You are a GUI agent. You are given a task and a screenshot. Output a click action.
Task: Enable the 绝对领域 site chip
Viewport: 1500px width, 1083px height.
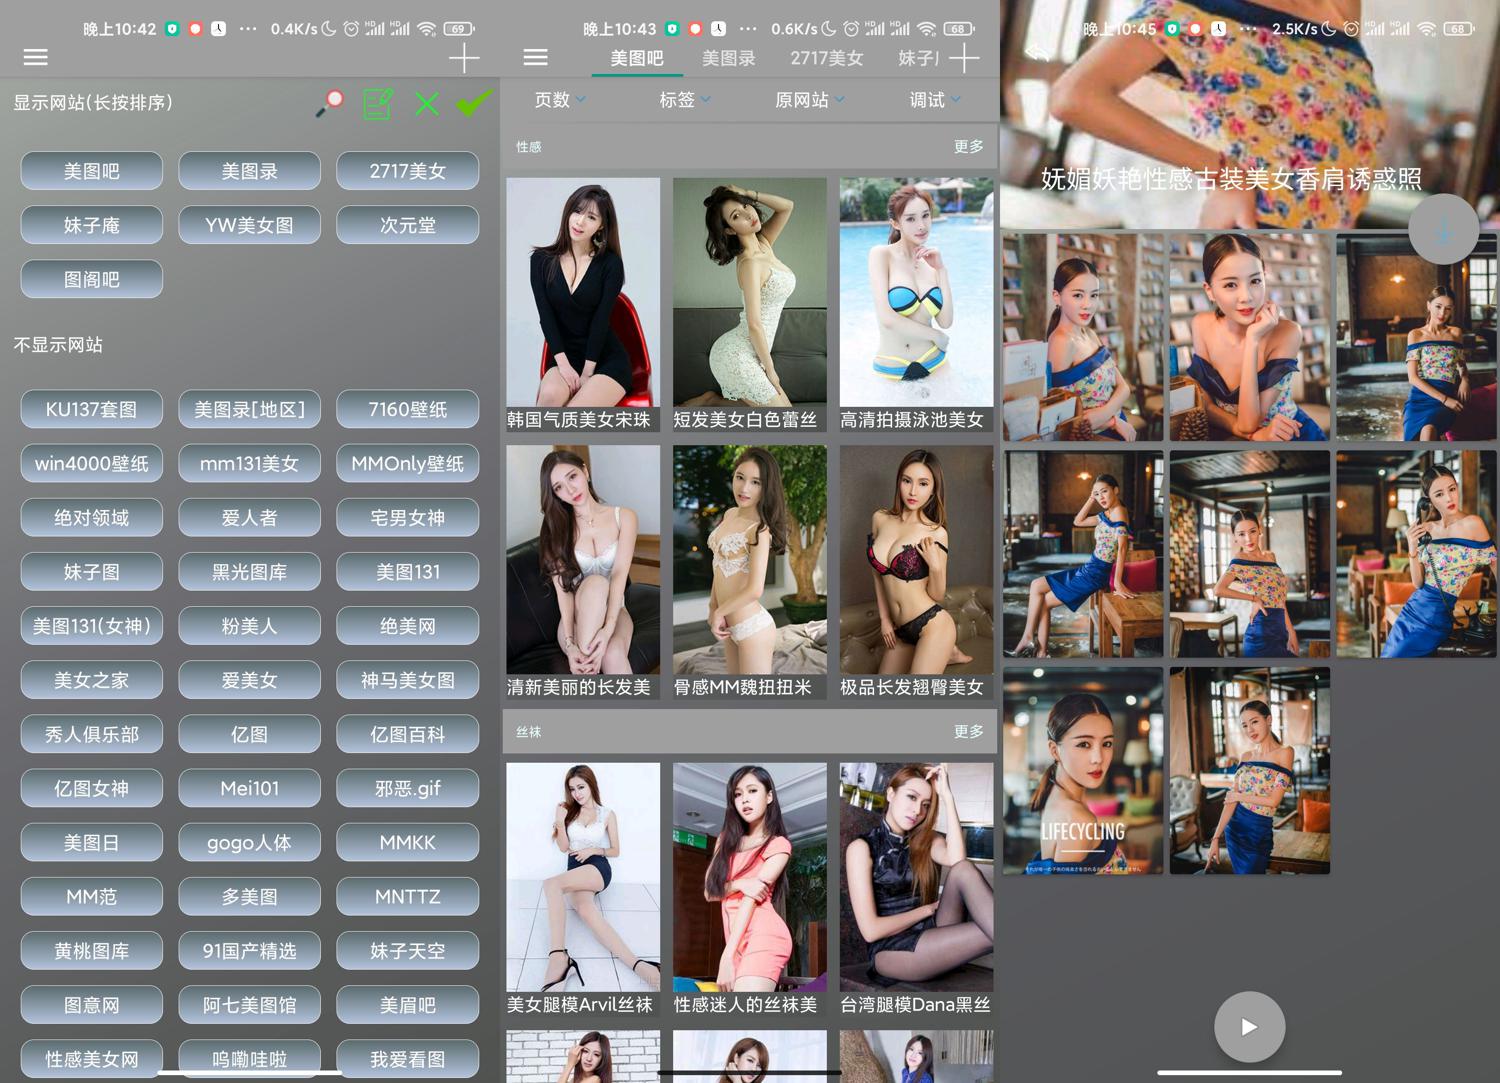pos(92,518)
